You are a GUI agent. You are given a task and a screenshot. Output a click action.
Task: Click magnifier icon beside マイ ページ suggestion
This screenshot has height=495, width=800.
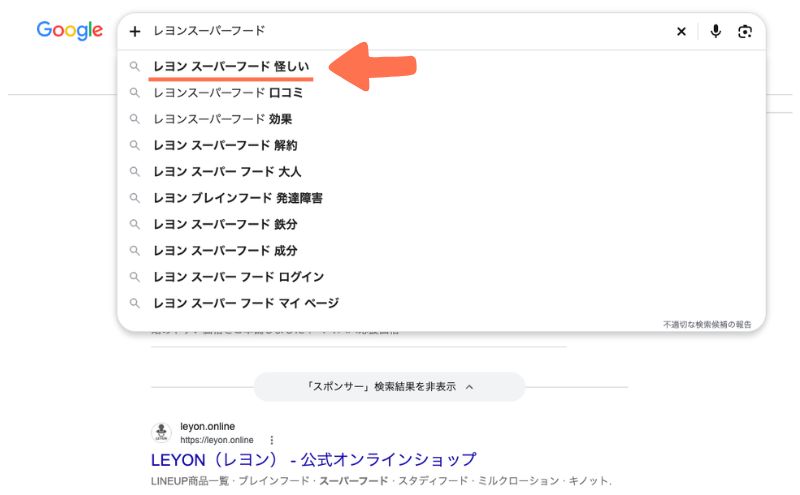pyautogui.click(x=134, y=303)
